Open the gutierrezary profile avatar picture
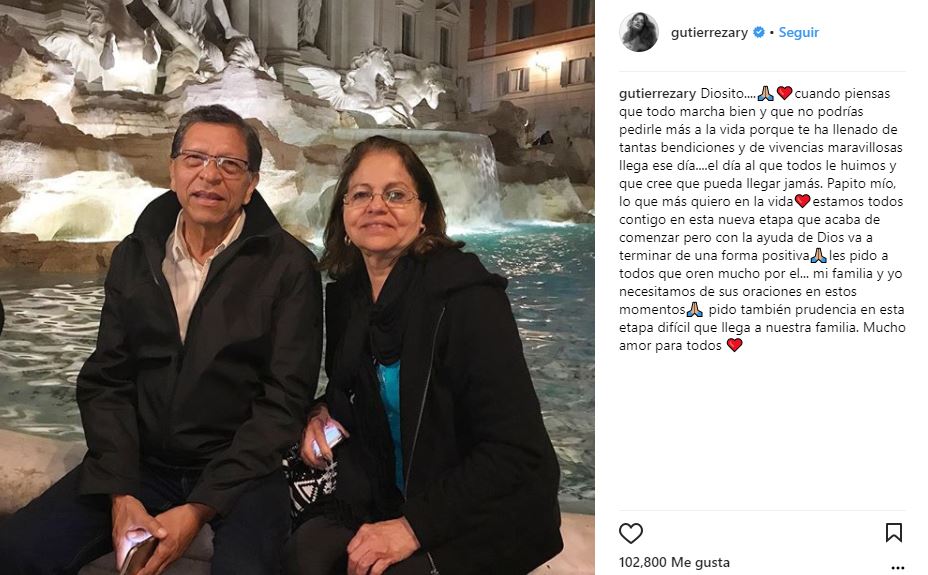This screenshot has width=928, height=575. click(x=639, y=32)
